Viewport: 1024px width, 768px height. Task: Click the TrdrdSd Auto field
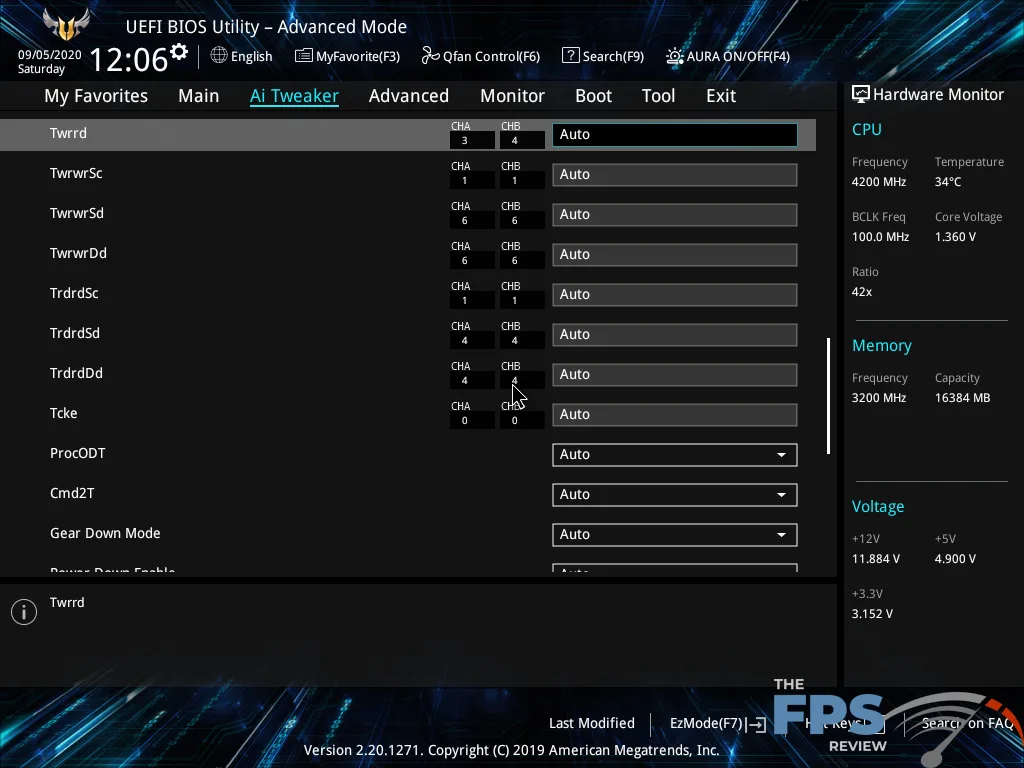click(675, 334)
